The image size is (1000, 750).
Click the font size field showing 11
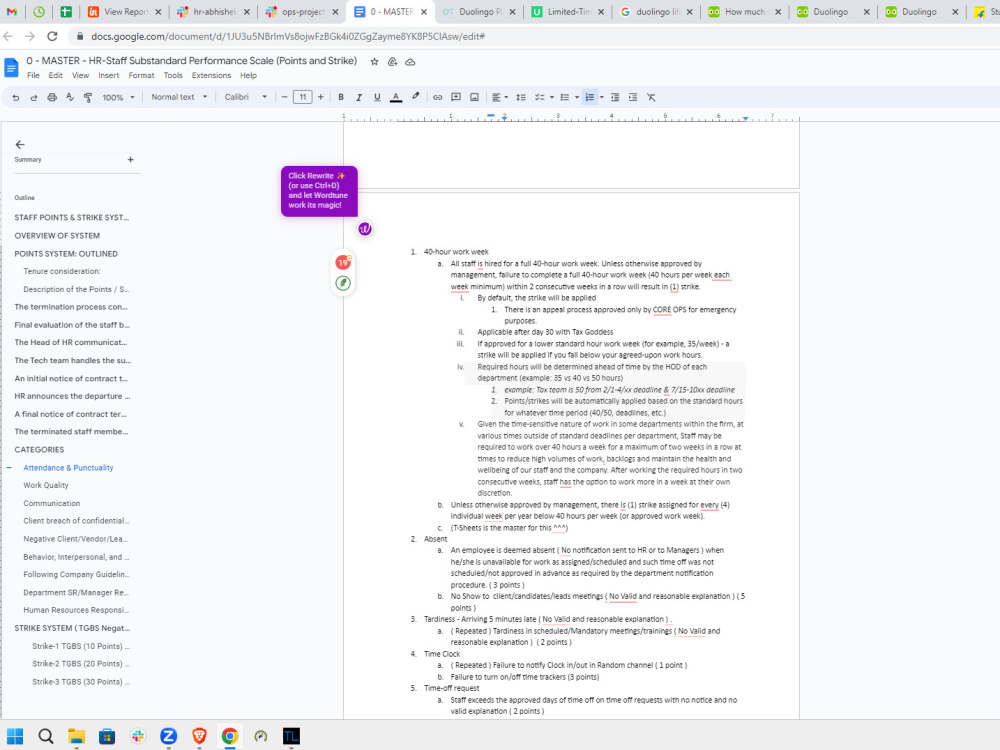[x=302, y=98]
